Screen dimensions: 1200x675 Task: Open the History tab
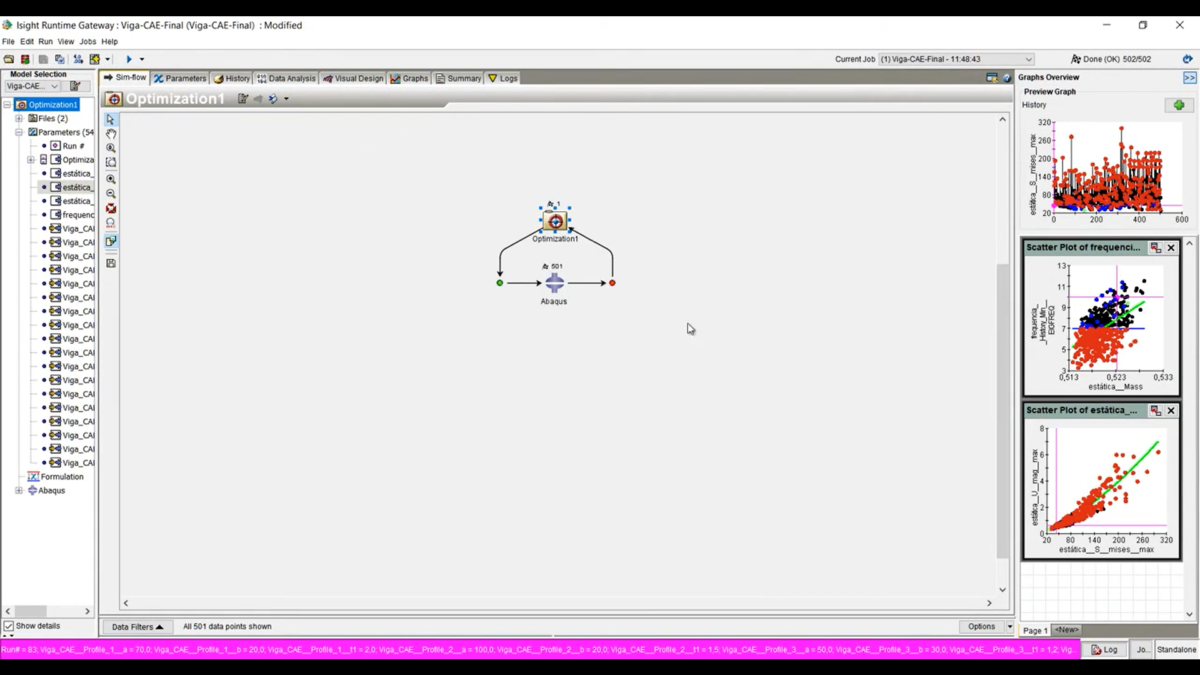tap(232, 78)
